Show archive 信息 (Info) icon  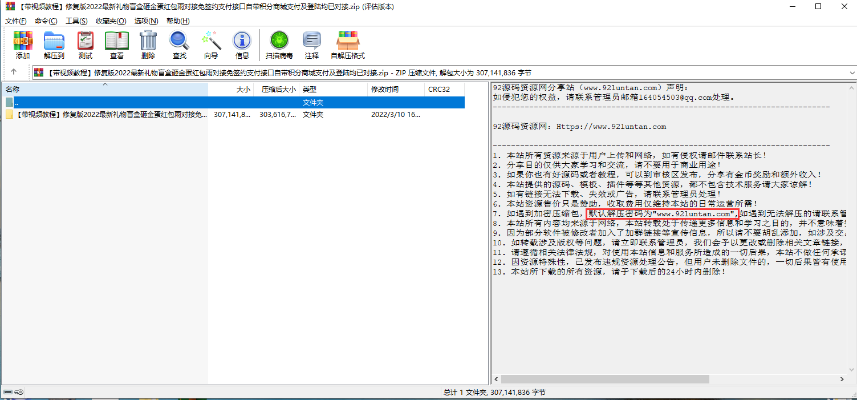[241, 45]
